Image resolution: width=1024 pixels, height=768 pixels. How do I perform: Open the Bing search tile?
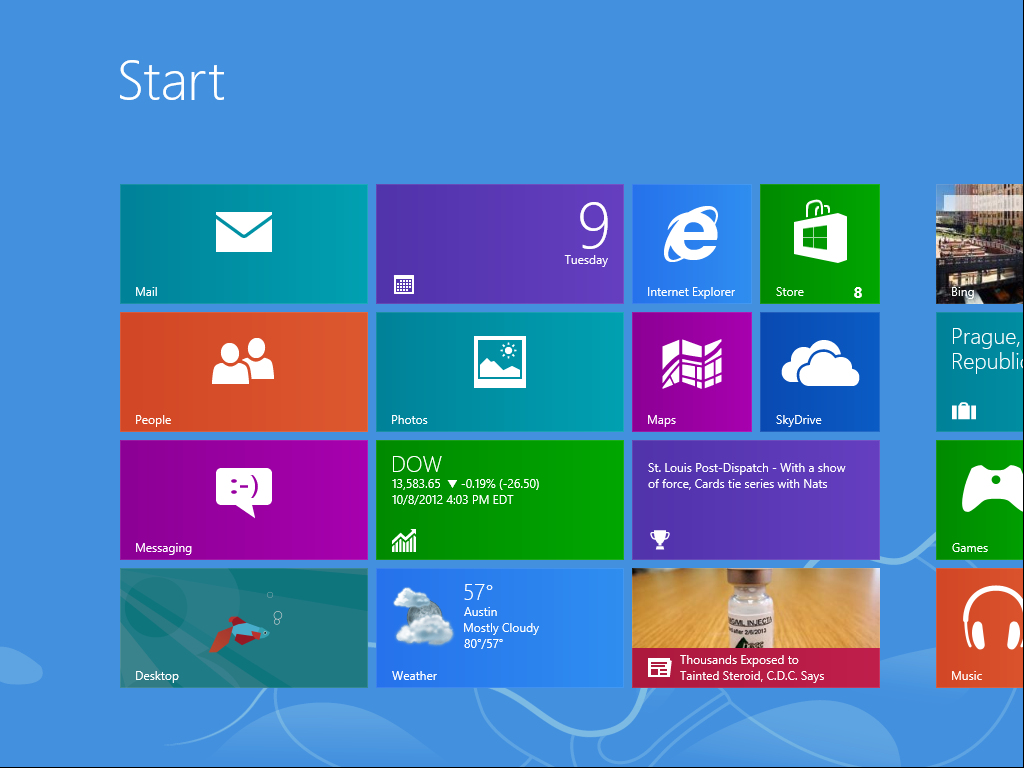[x=979, y=243]
